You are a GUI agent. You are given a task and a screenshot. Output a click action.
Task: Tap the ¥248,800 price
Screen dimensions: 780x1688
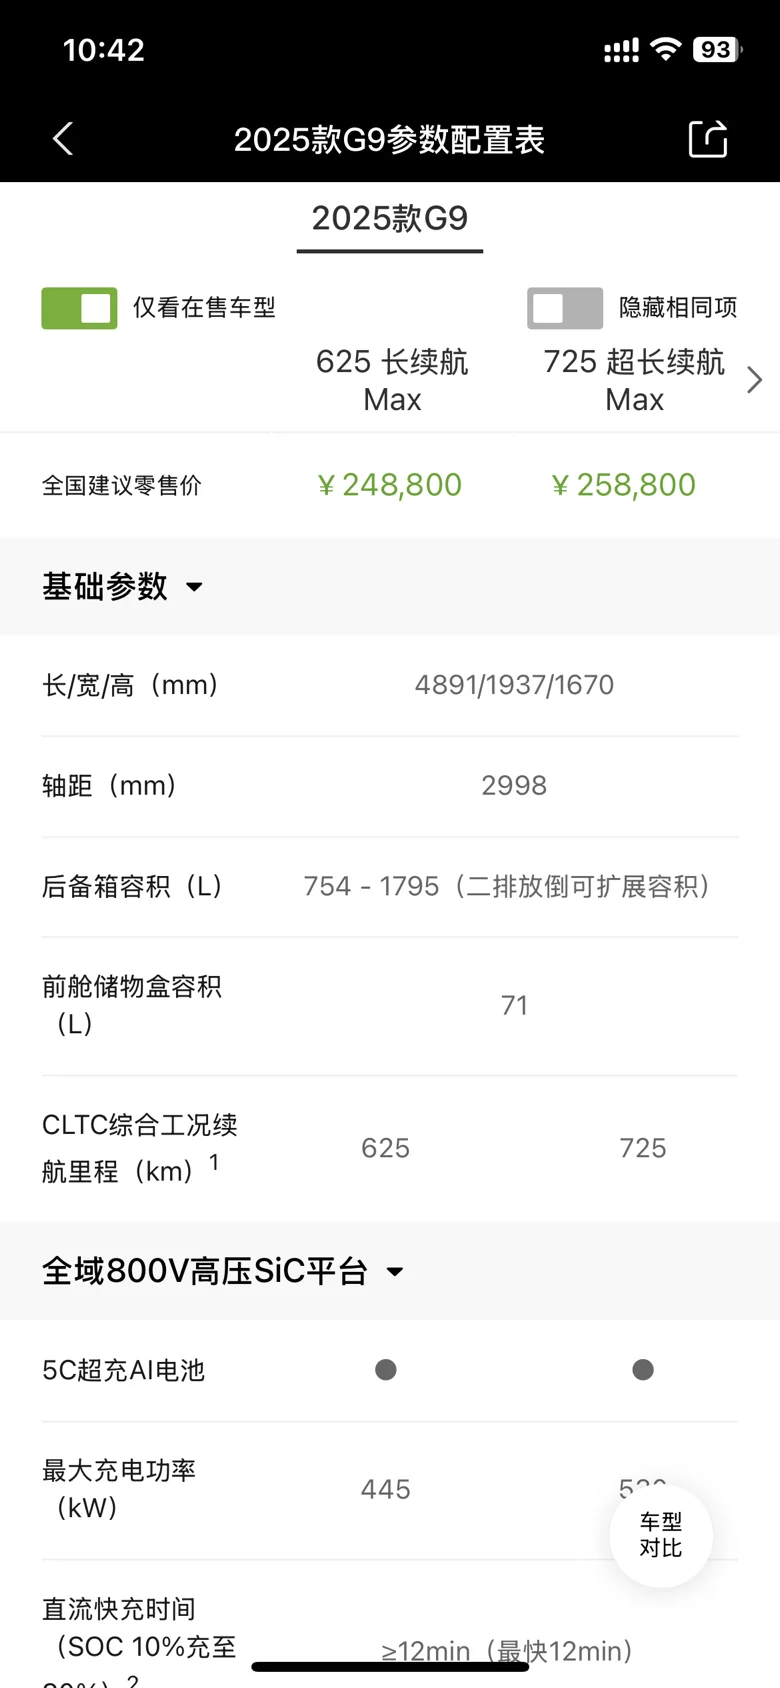[x=389, y=485]
